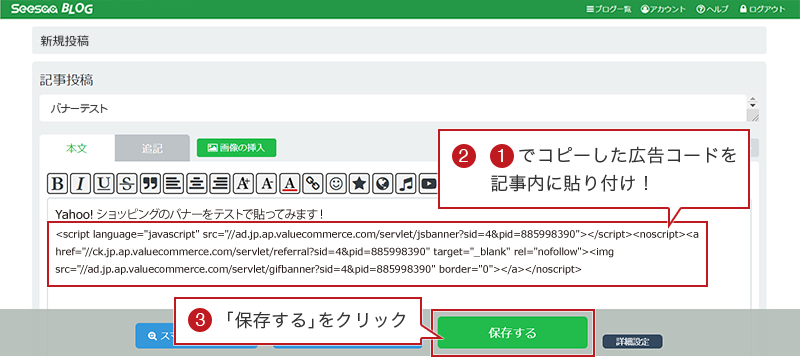
Task: Open the emoji smiley picker
Action: pyautogui.click(x=336, y=184)
